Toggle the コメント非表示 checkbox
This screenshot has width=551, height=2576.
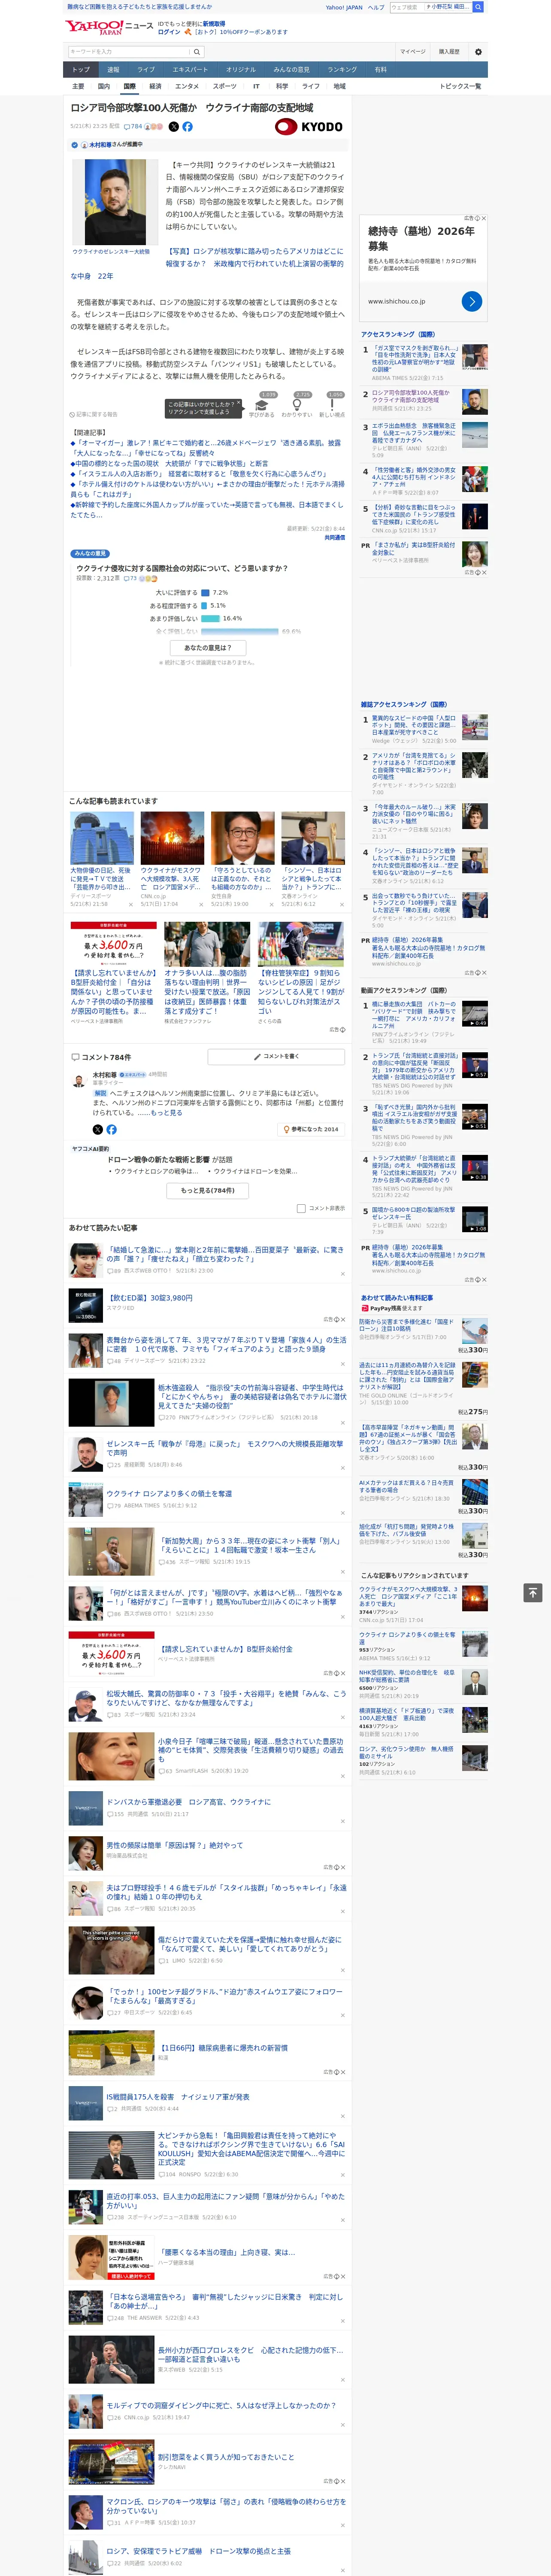[301, 1208]
